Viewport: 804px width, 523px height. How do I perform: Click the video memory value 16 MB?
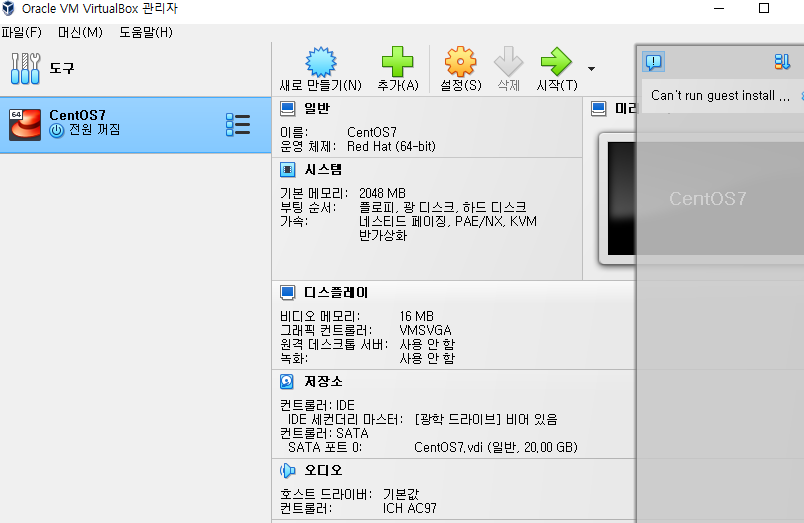pyautogui.click(x=416, y=316)
